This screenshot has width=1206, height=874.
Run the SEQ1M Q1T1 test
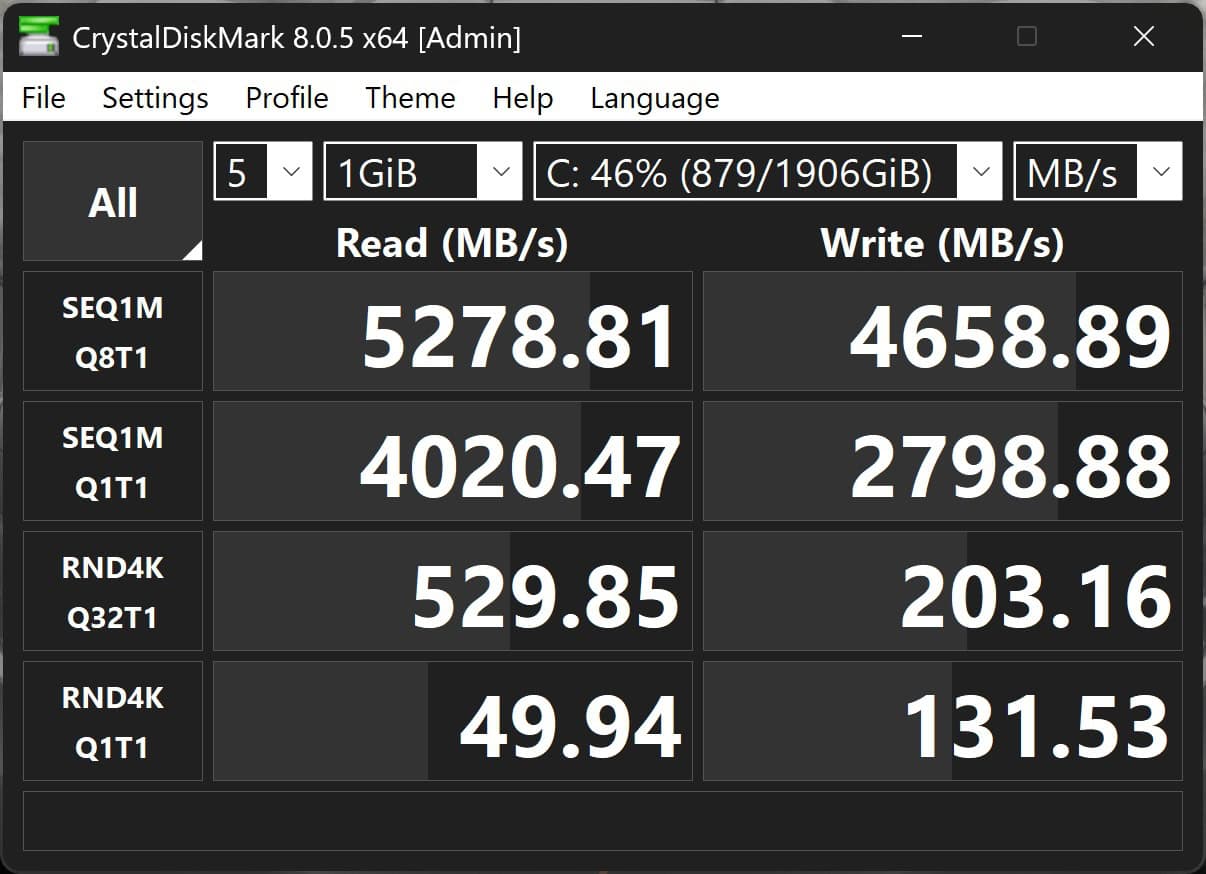tap(113, 461)
